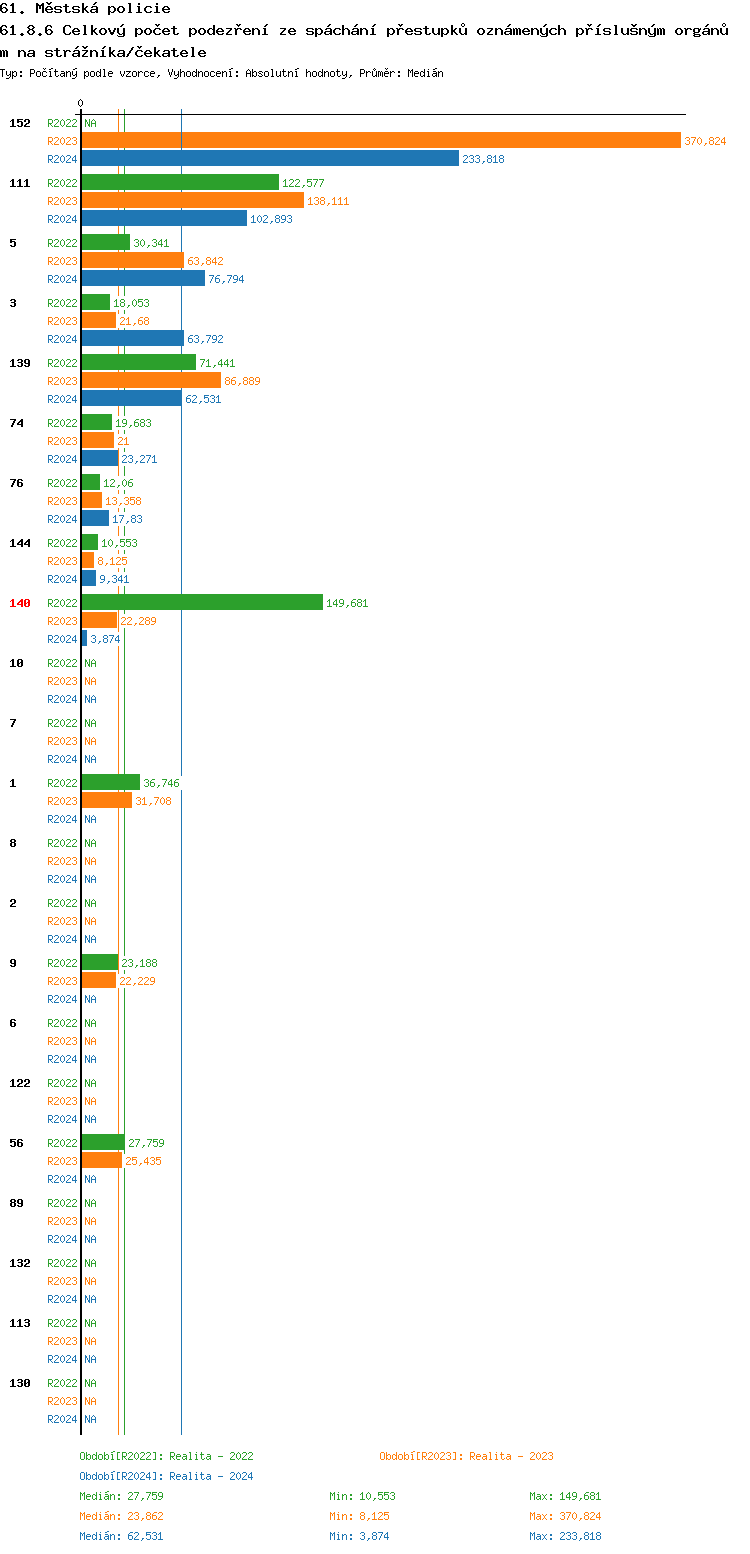750x1554 pixels.
Task: Click the orange bar valued 86,889
Action: [x=151, y=381]
